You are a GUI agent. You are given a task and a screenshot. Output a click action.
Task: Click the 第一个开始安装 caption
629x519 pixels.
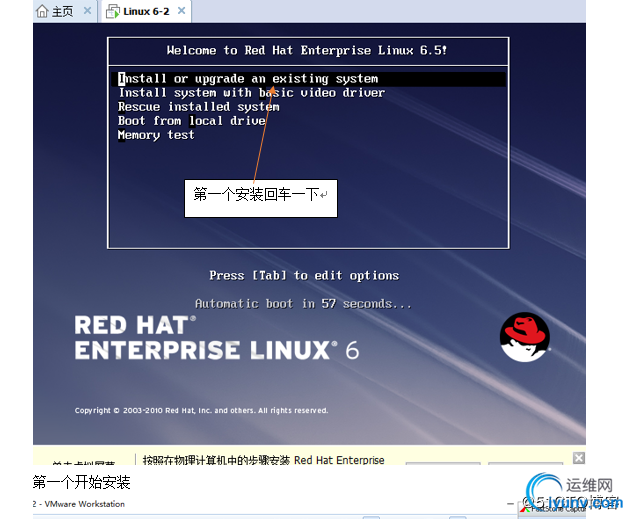[x=81, y=483]
